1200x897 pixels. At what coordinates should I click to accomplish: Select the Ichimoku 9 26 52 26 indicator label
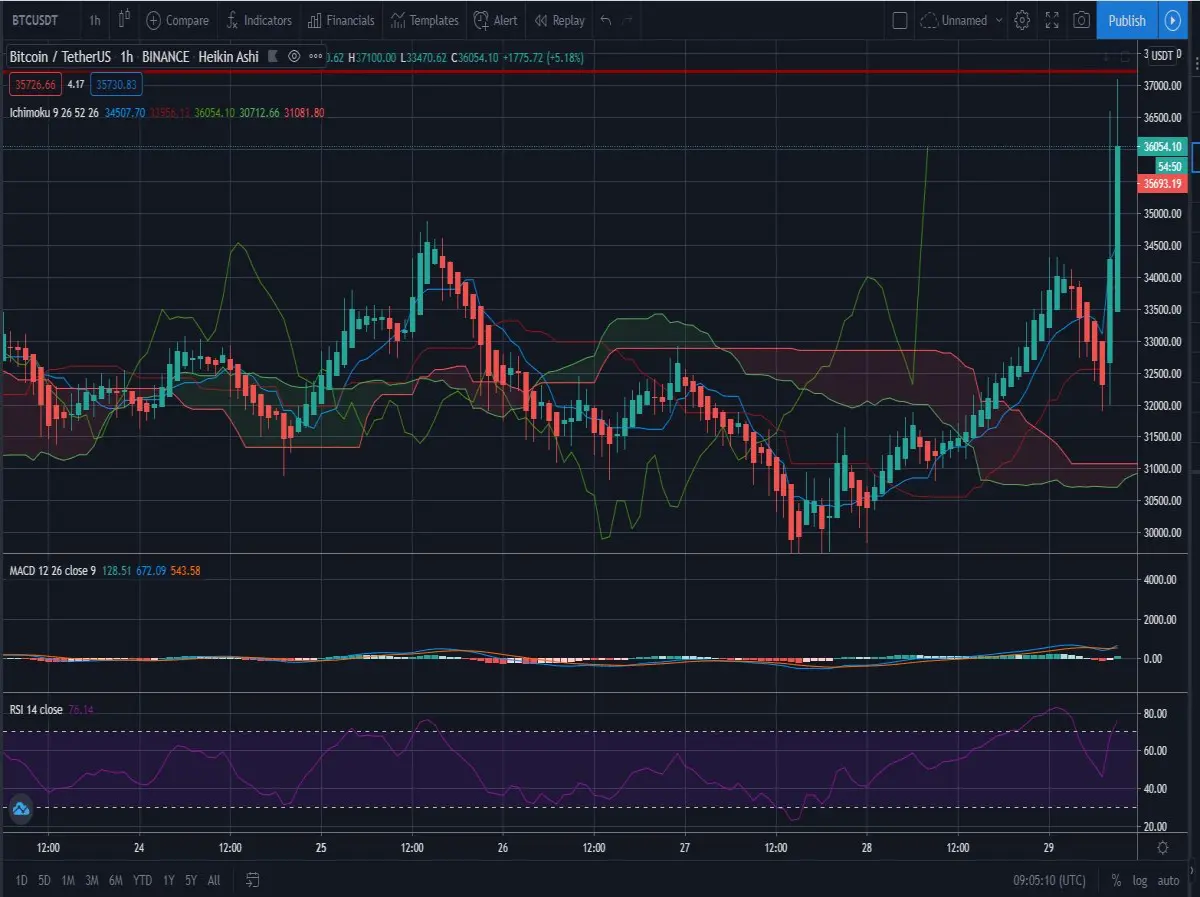[54, 113]
